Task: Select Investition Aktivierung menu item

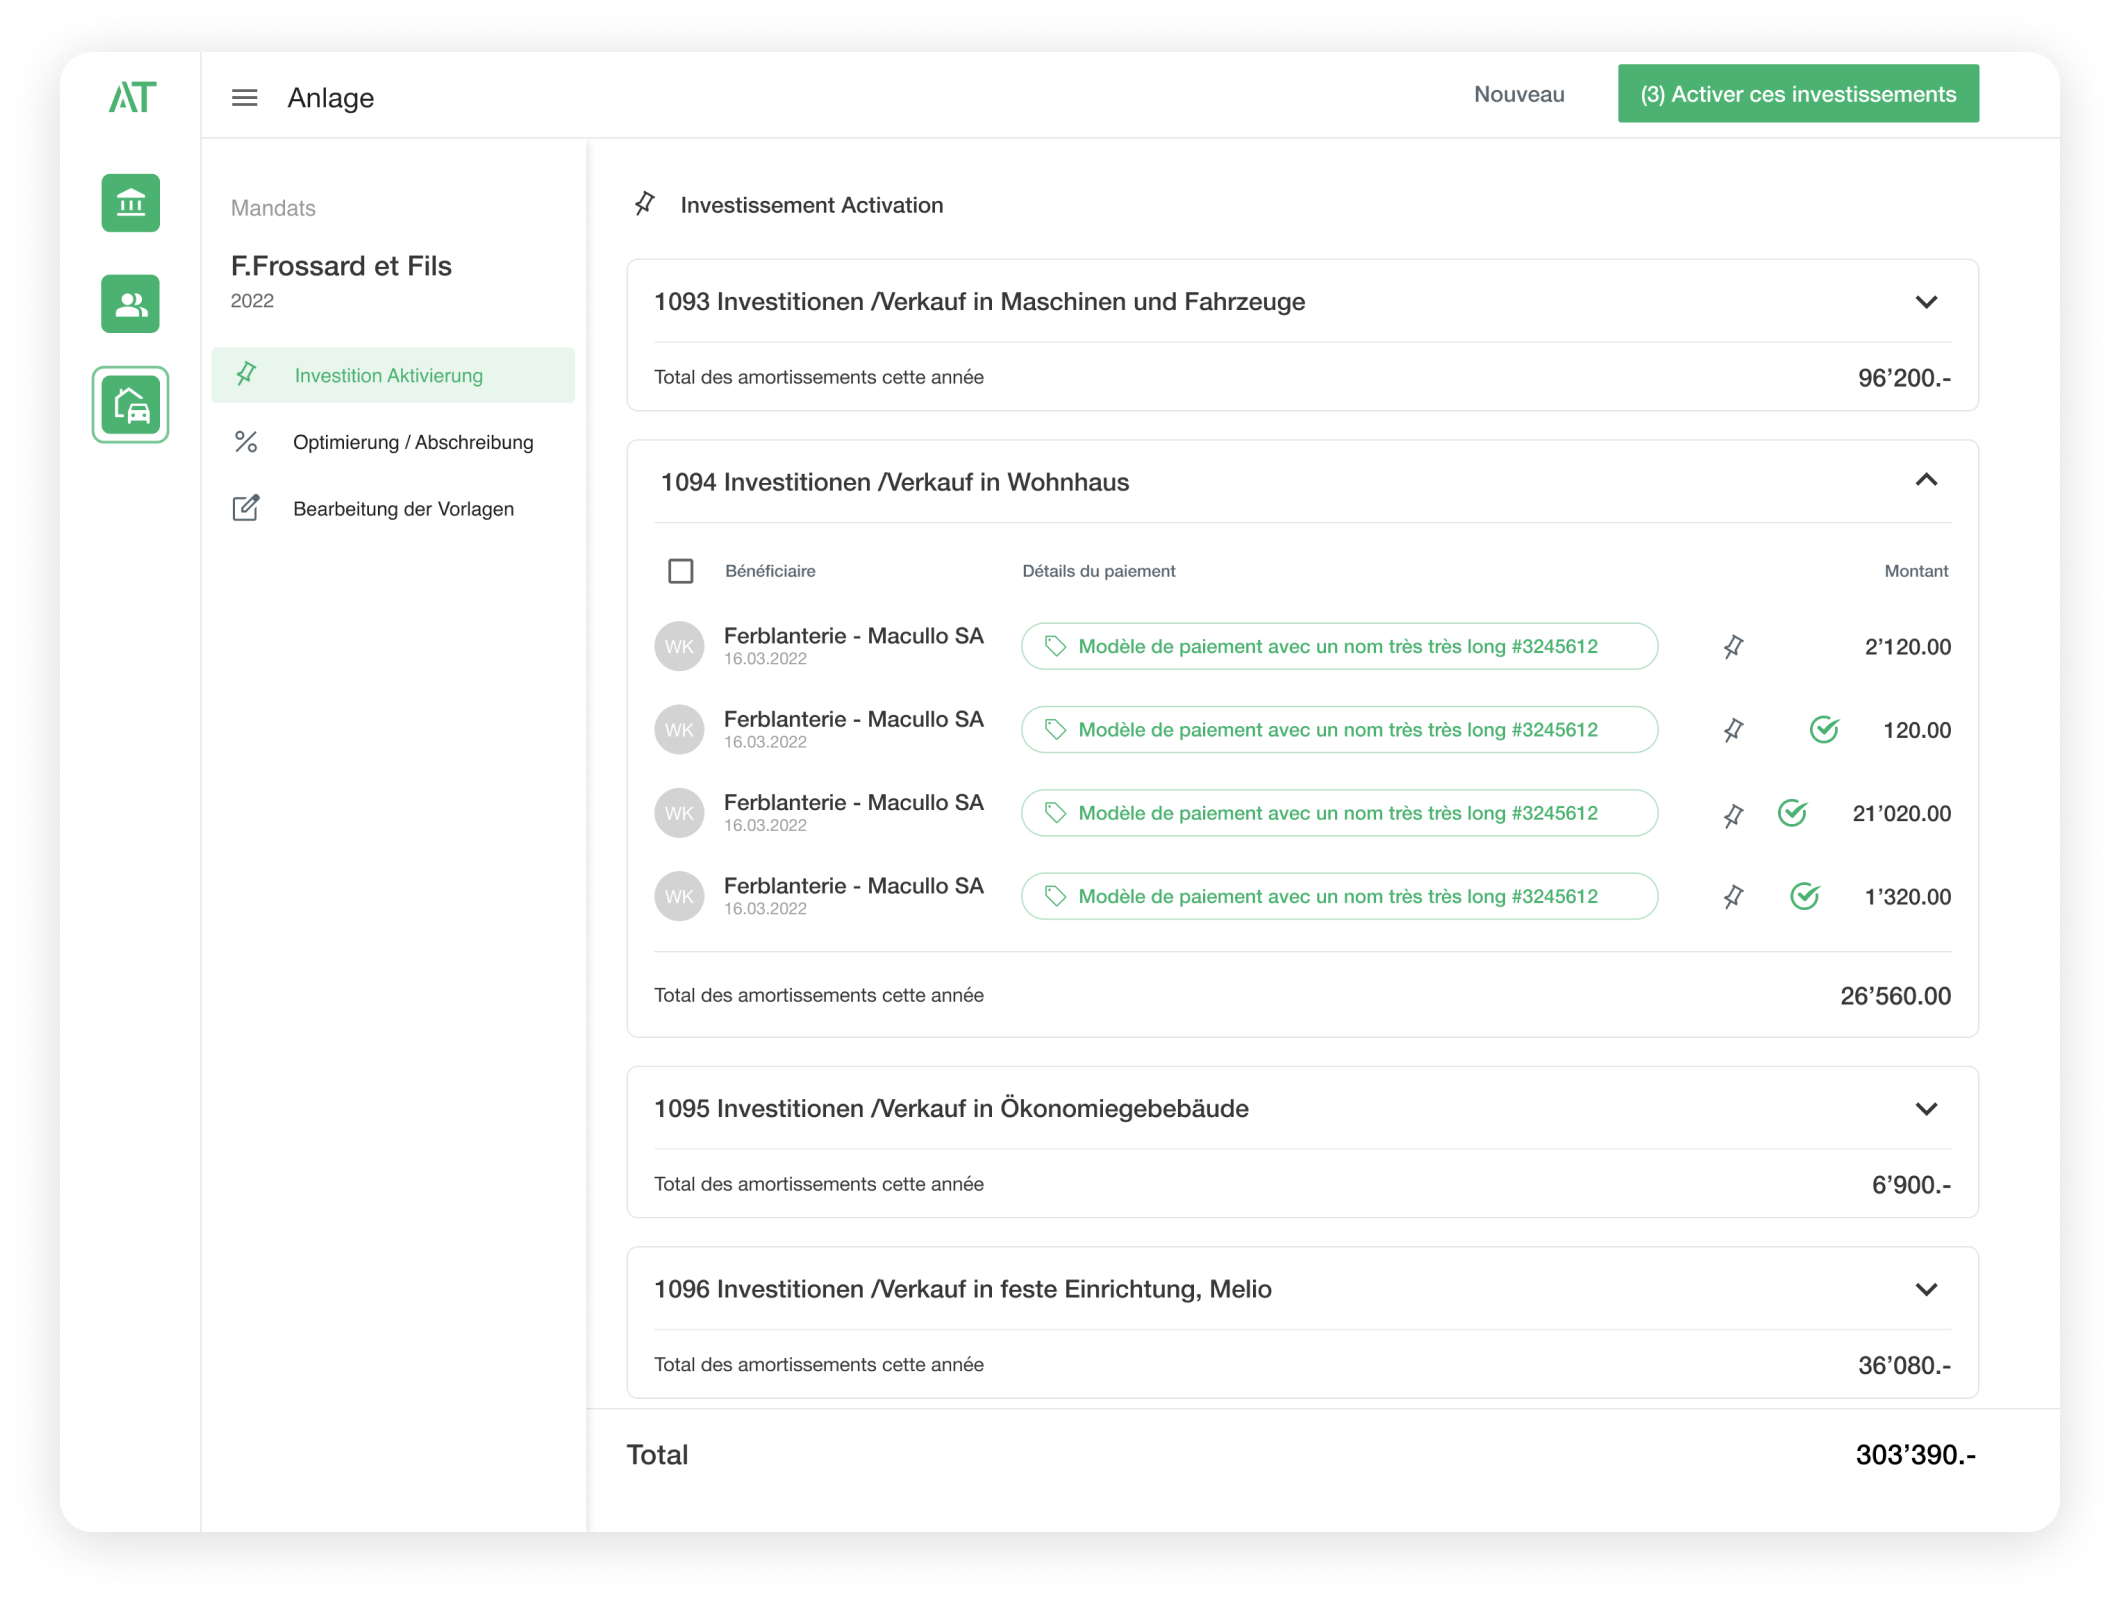Action: (x=393, y=375)
